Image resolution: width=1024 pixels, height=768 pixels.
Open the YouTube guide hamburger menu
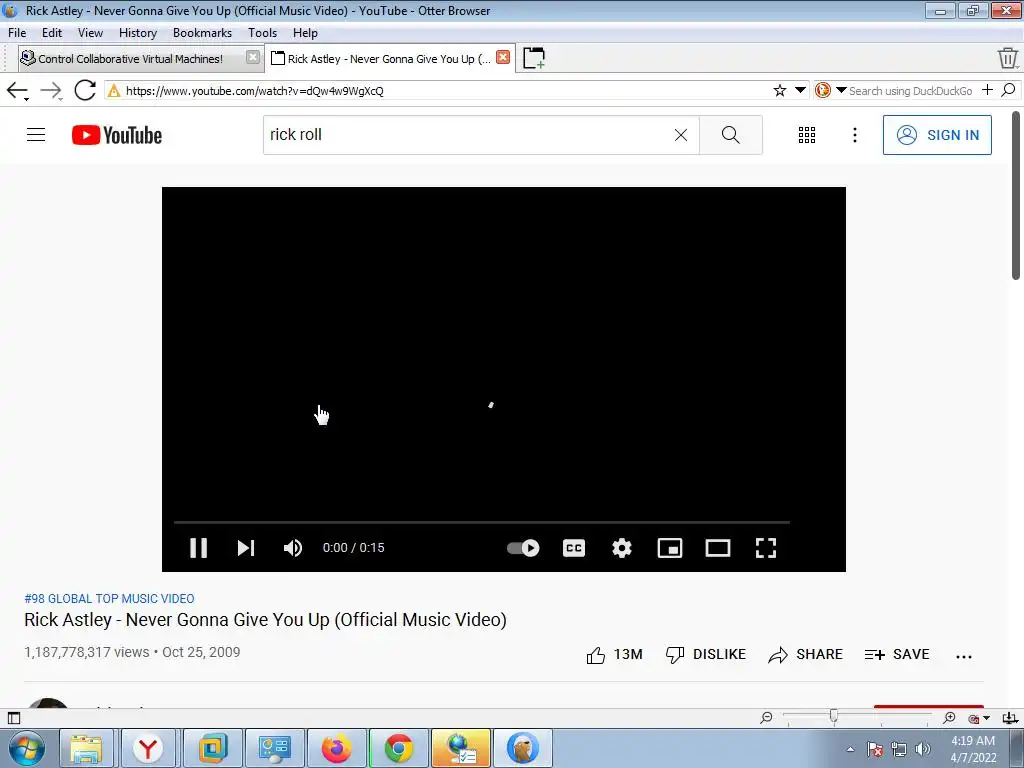[x=36, y=135]
